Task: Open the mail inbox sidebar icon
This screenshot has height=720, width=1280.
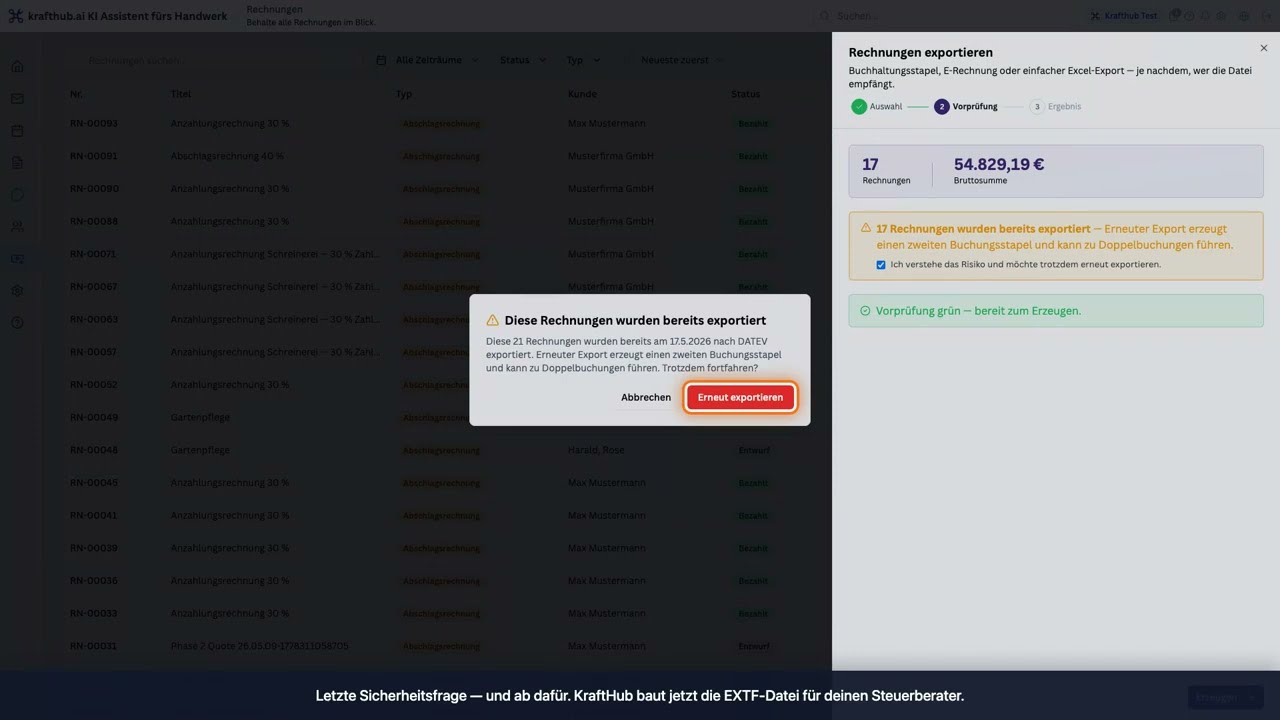Action: [17, 99]
